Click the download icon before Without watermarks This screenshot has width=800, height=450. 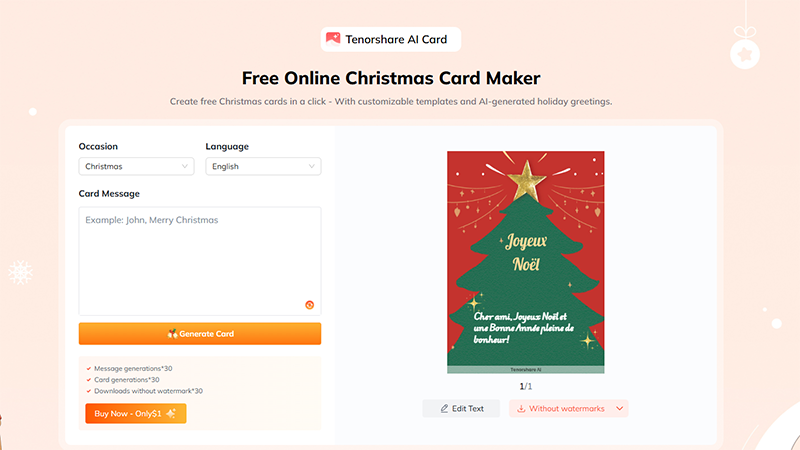[x=521, y=409]
